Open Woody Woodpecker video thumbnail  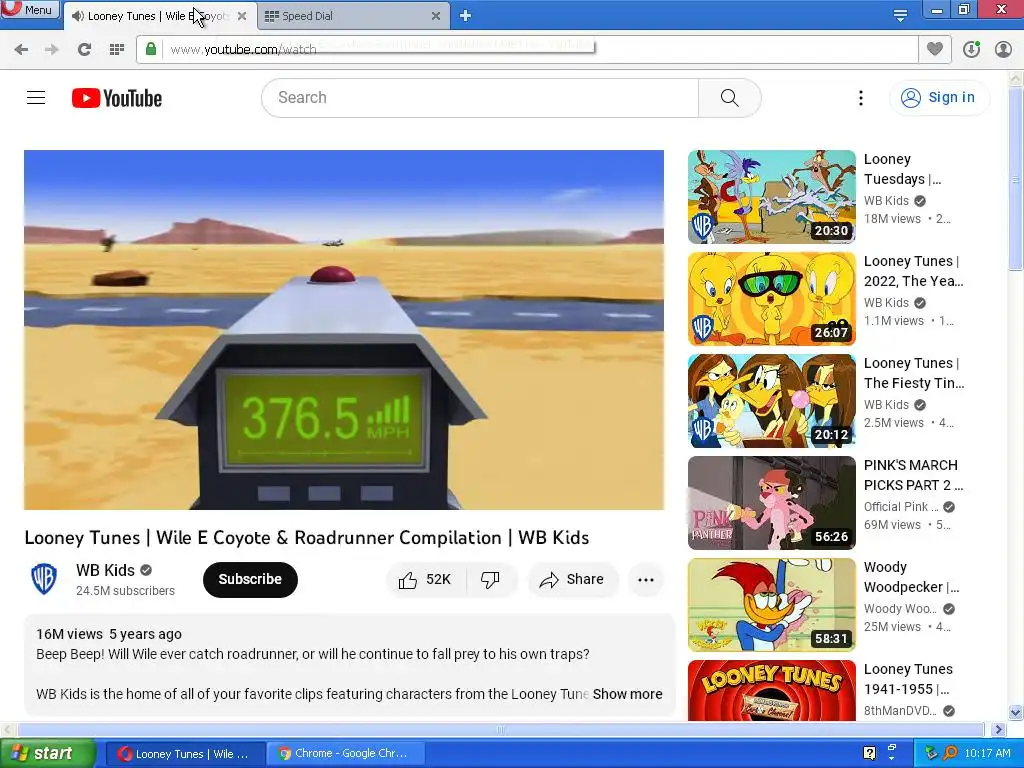click(x=771, y=605)
